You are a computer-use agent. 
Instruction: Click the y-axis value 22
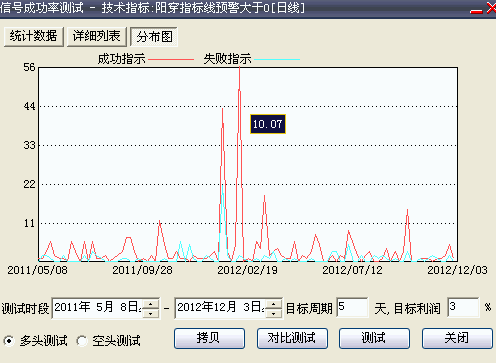(29, 184)
